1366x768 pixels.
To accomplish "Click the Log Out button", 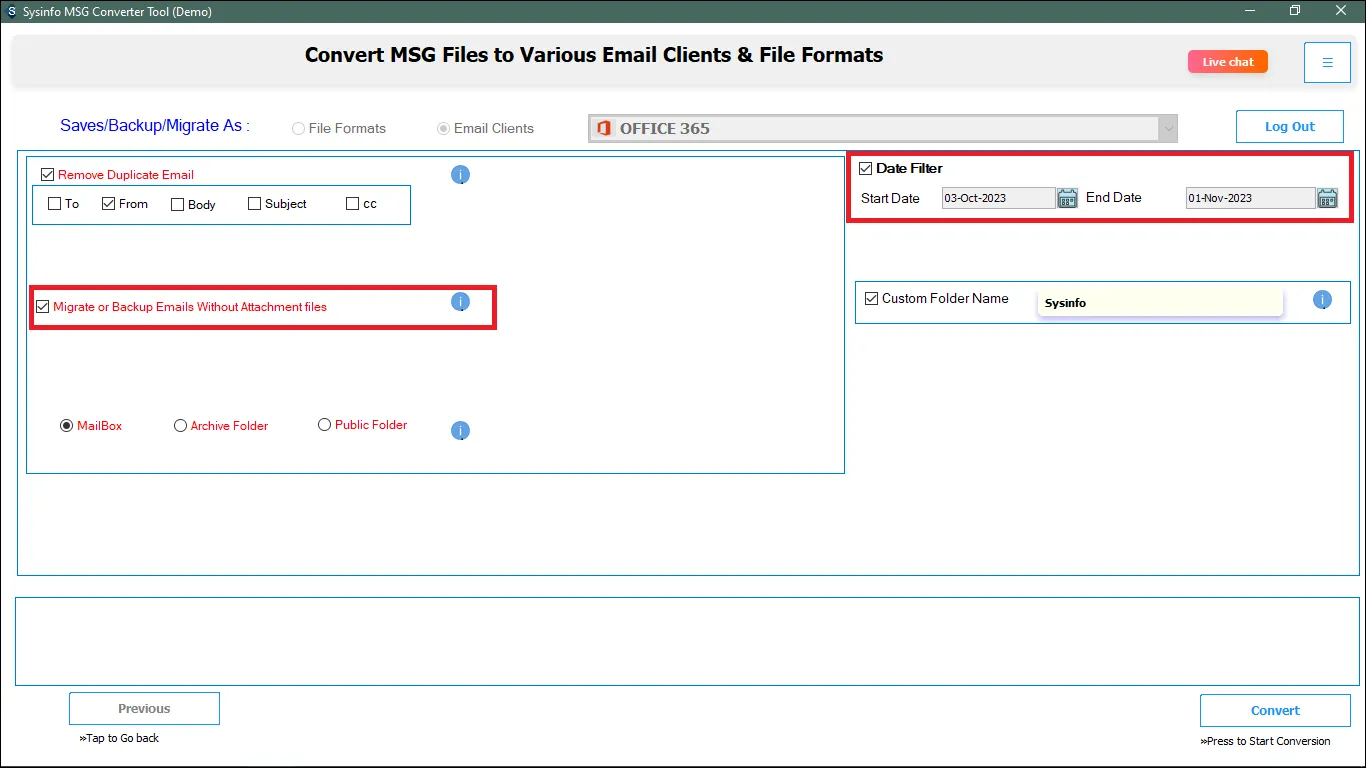I will coord(1290,127).
